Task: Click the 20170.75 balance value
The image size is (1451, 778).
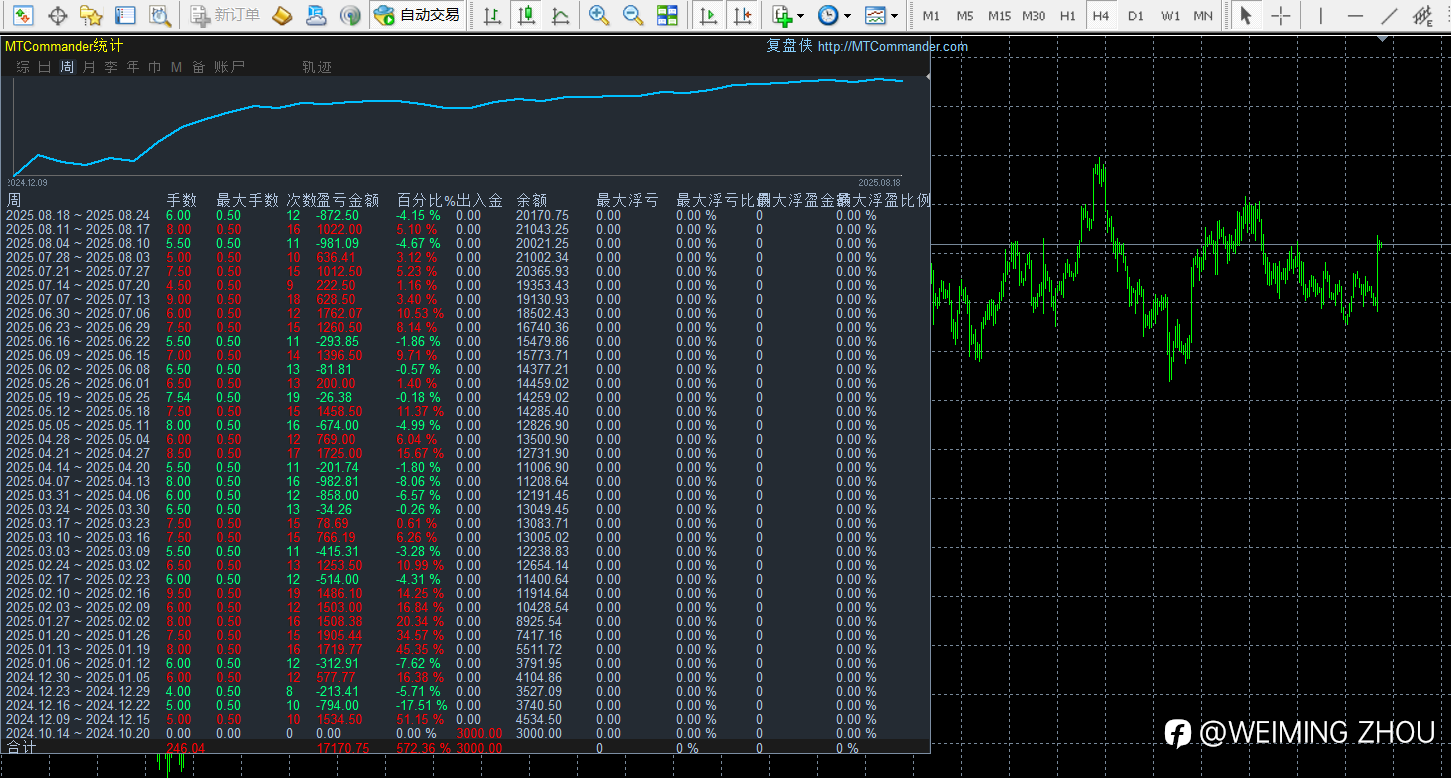Action: tap(542, 215)
